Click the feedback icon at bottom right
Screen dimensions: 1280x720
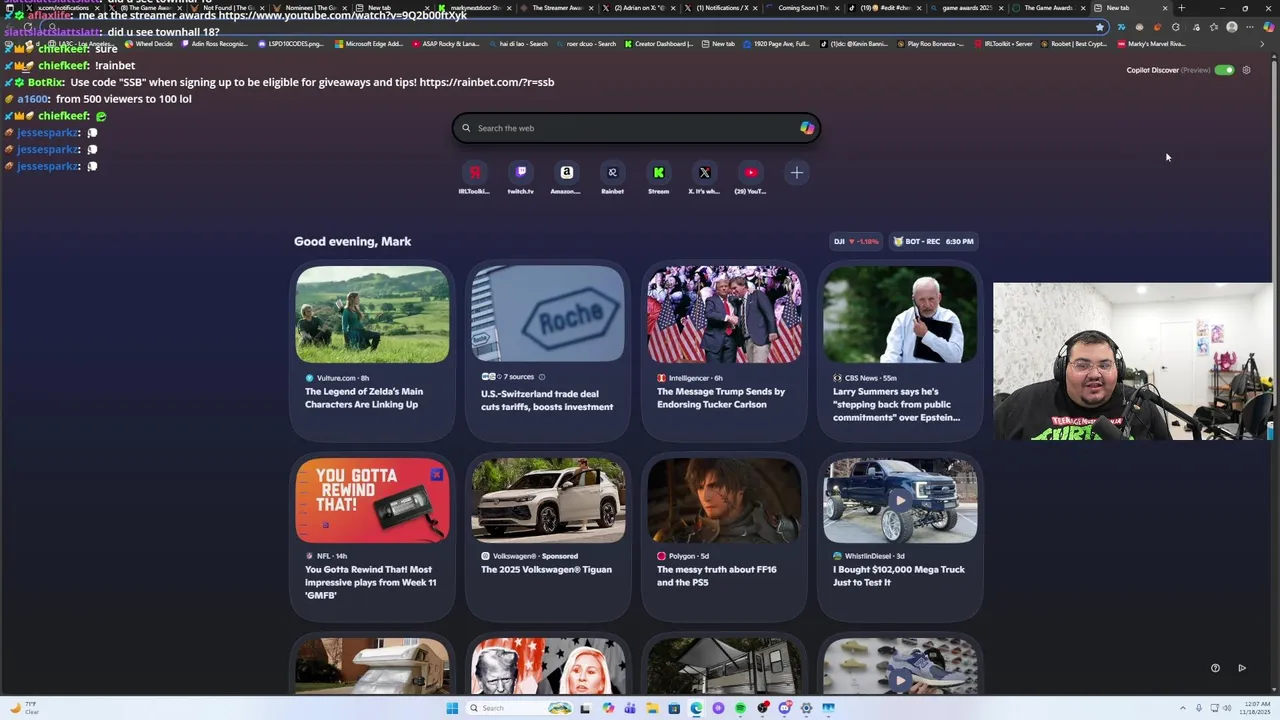[1215, 668]
